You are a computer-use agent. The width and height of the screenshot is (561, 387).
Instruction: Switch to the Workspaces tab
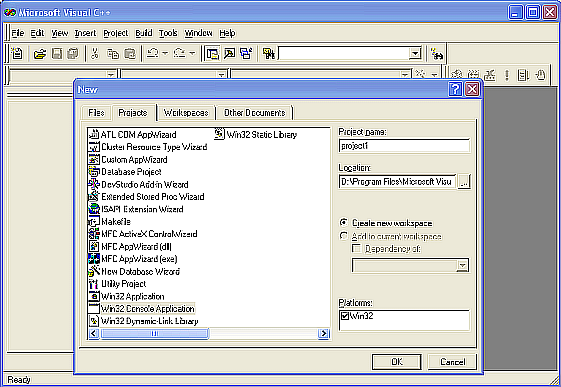186,113
